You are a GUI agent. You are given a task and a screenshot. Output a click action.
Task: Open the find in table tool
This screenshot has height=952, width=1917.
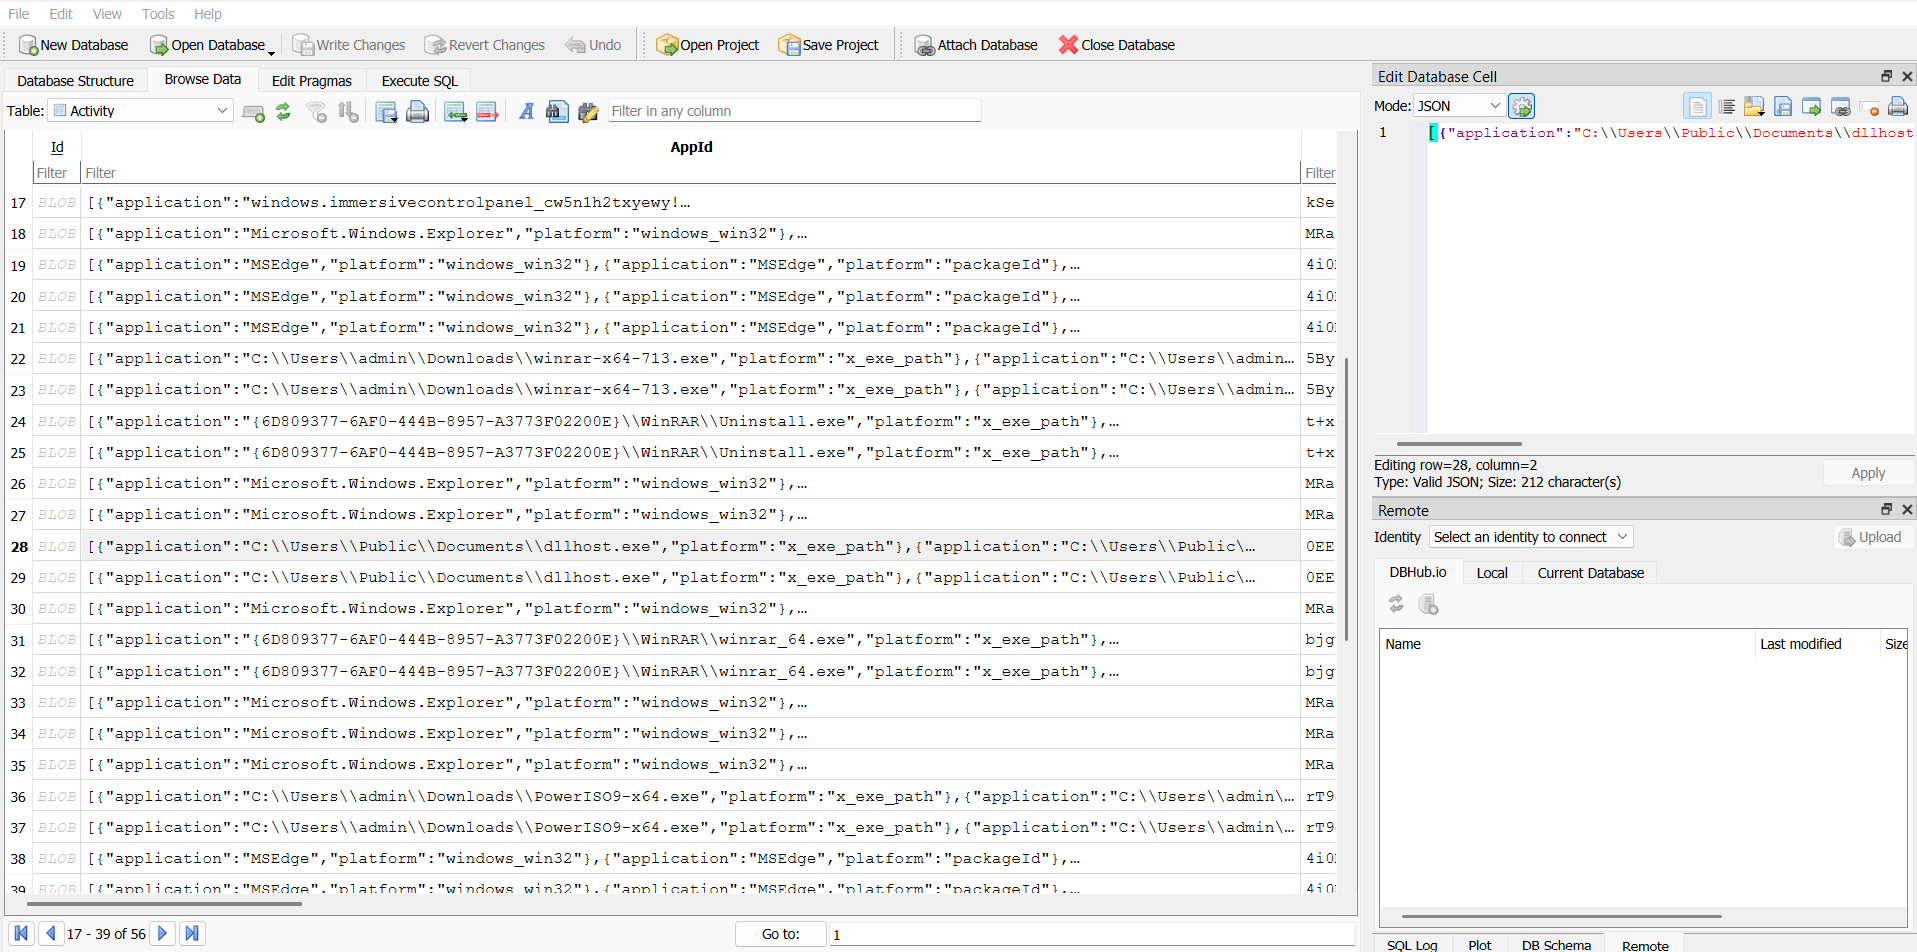557,111
